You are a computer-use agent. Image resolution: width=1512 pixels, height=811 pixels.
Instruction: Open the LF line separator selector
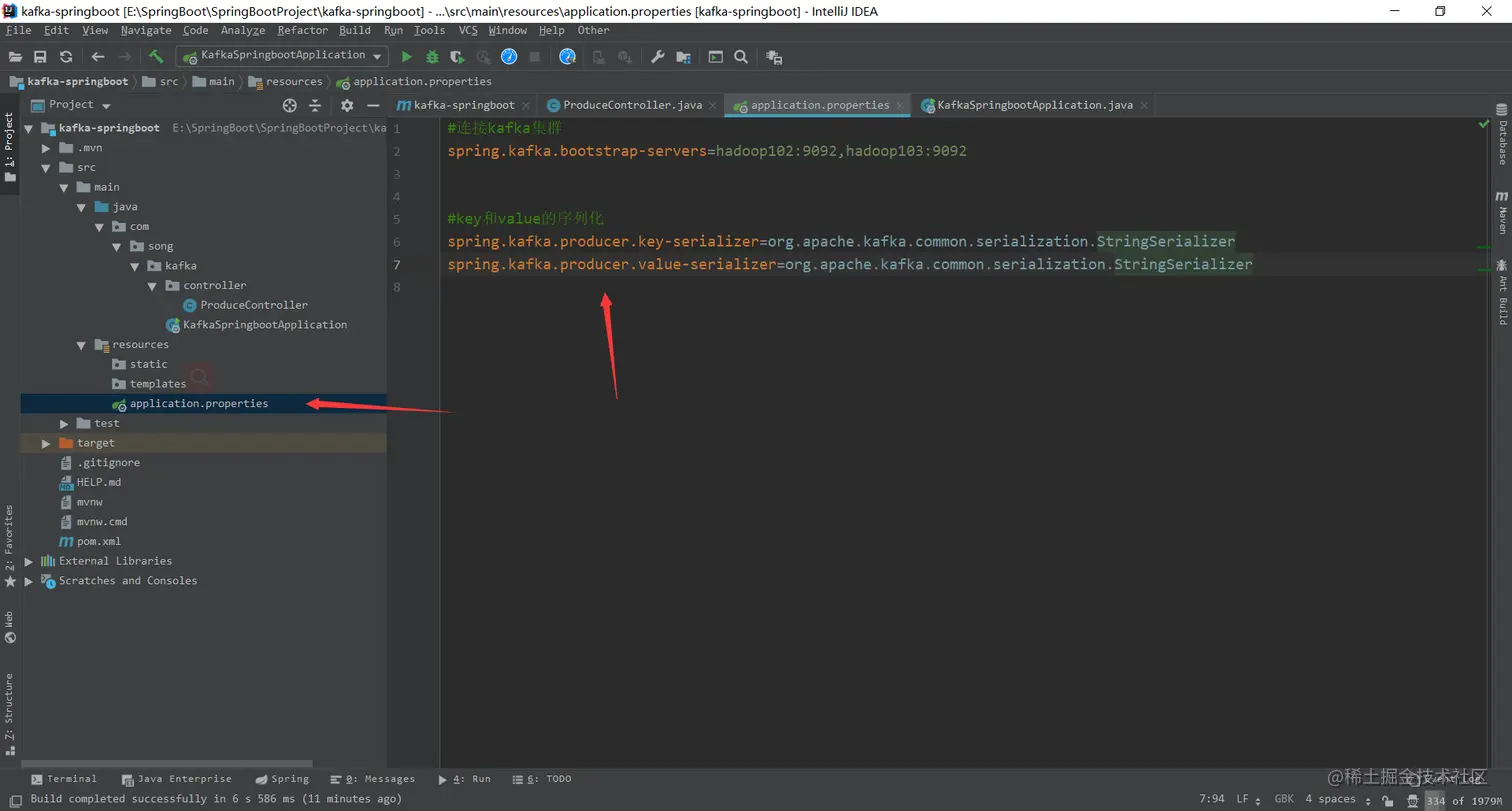[1247, 800]
